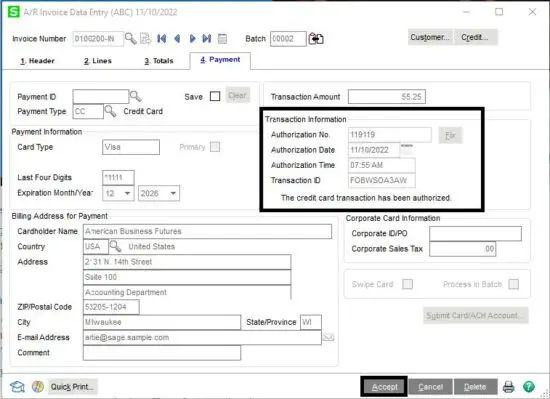The width and height of the screenshot is (550, 399).
Task: Click the Fix button by Authorization No.
Action: click(x=450, y=135)
